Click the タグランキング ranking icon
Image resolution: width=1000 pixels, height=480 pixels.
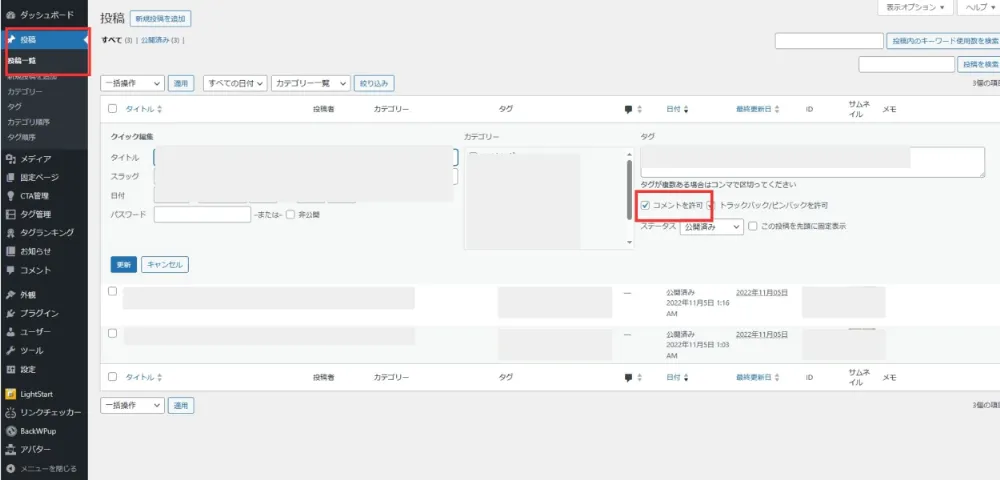[10, 233]
